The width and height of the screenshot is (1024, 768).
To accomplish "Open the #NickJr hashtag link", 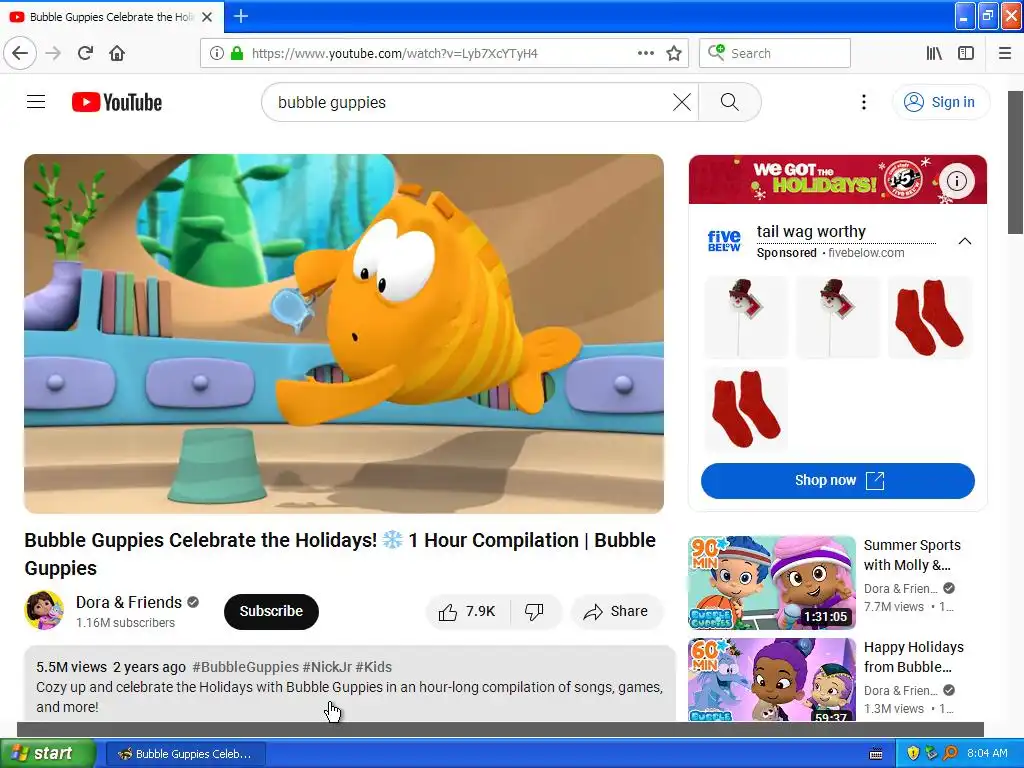I will (327, 667).
